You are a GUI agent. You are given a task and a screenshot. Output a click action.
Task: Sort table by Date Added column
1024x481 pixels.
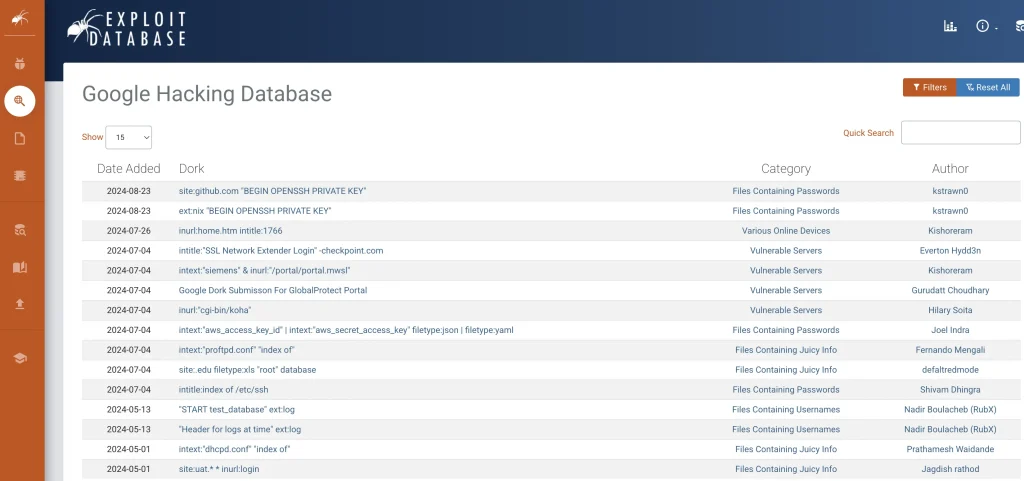pos(128,168)
